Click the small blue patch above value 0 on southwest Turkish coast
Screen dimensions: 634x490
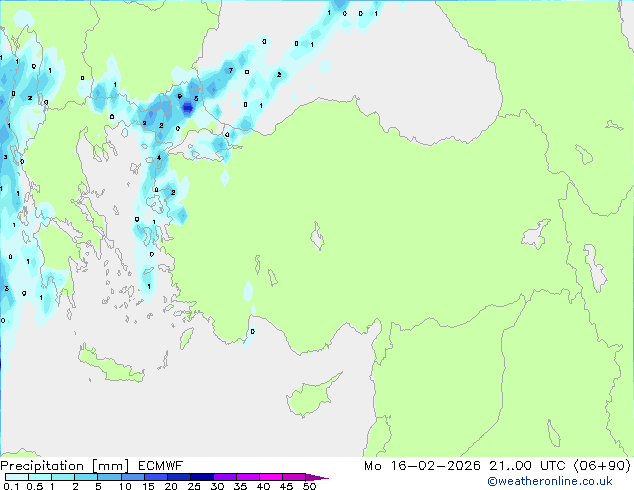pos(248,291)
